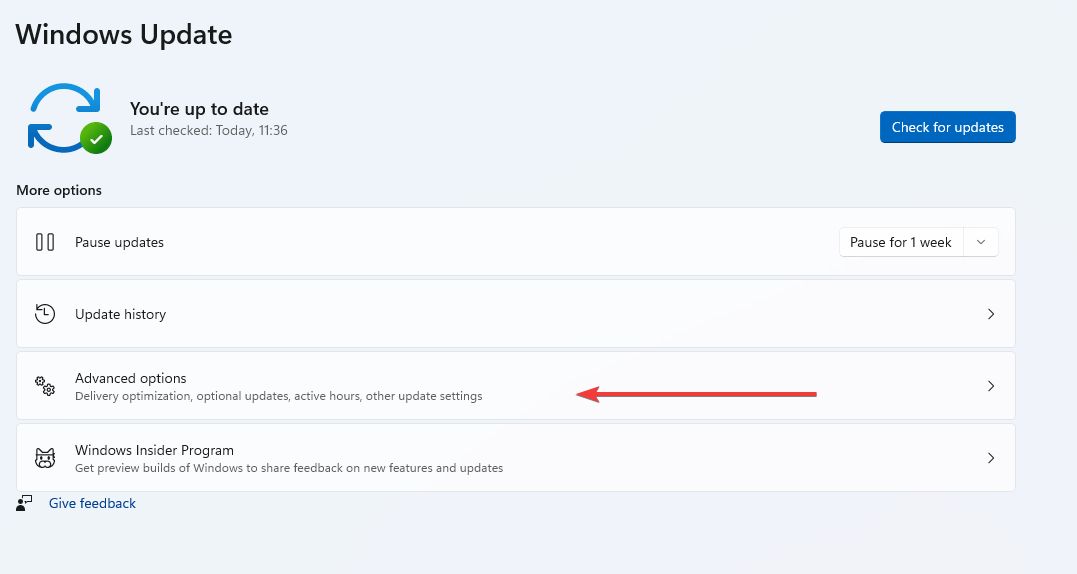The image size is (1077, 574).
Task: Click the 'Delivery optimization, optional updates' description
Action: click(279, 396)
